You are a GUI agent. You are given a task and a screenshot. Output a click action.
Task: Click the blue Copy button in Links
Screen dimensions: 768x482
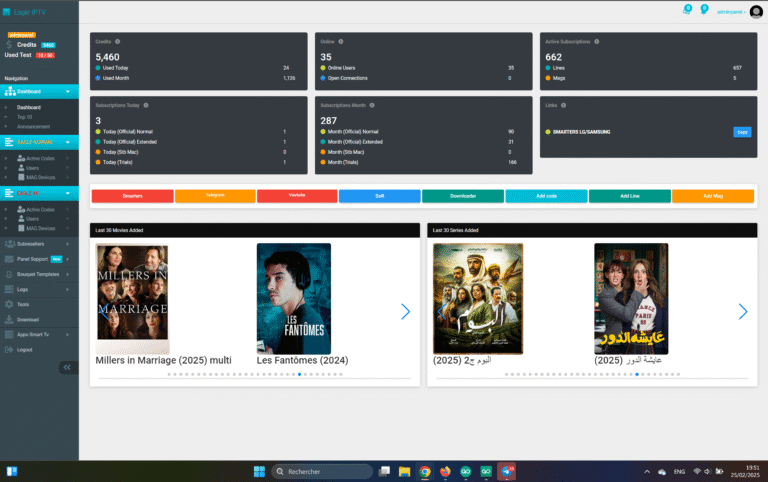[x=743, y=131]
